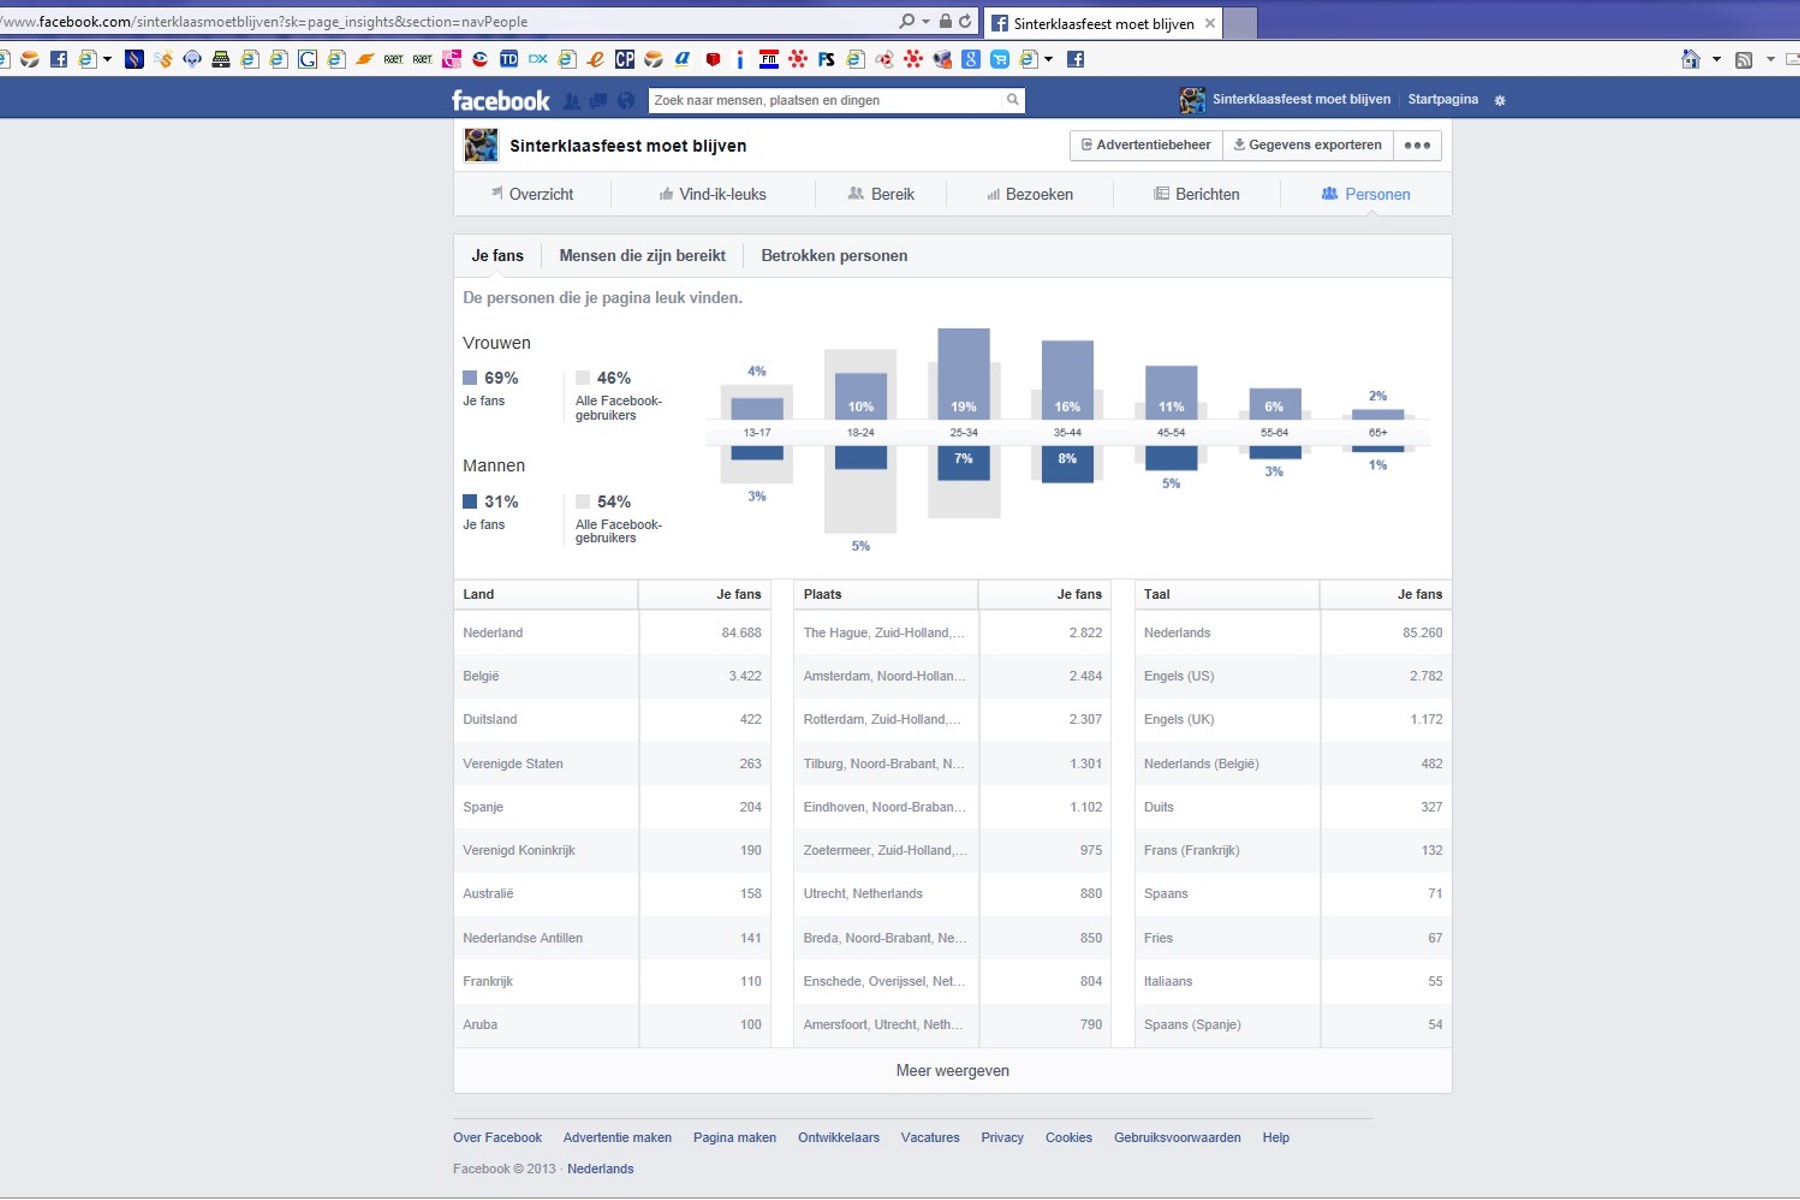This screenshot has height=1200, width=1800.
Task: Switch to the Overzicht tab
Action: coord(532,194)
